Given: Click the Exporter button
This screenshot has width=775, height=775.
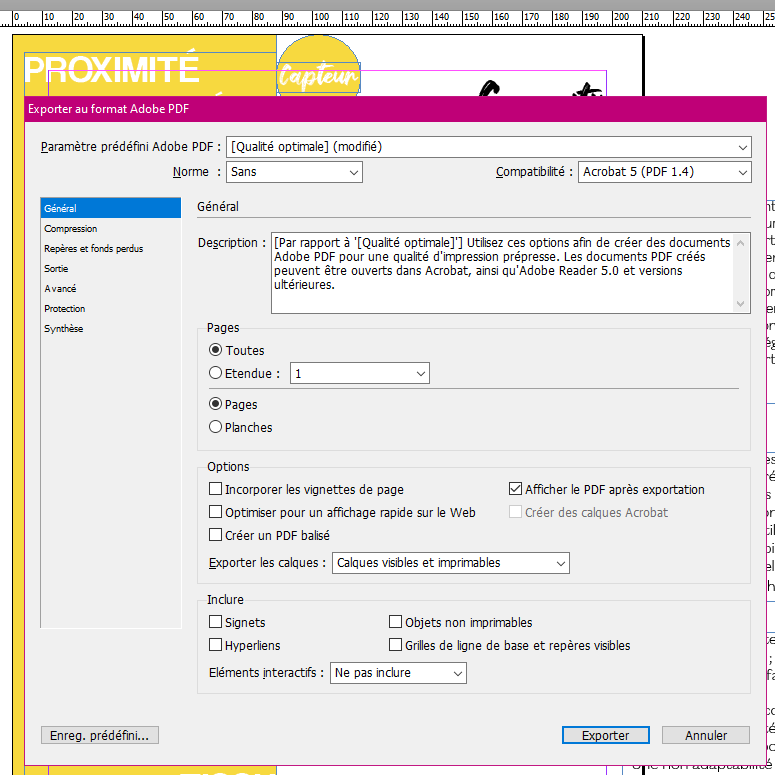Looking at the screenshot, I should pos(605,735).
